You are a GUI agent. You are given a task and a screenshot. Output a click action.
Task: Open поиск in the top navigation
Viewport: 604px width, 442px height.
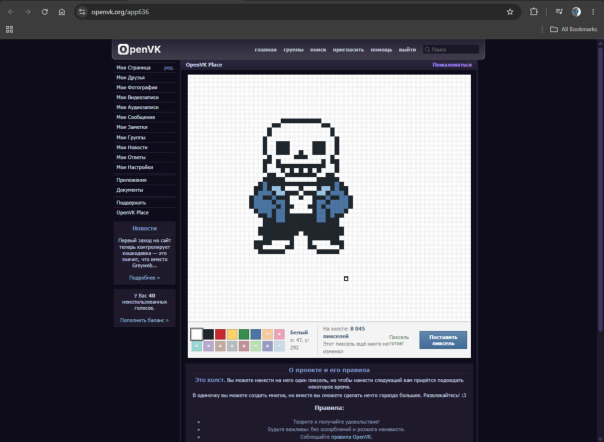click(x=318, y=50)
